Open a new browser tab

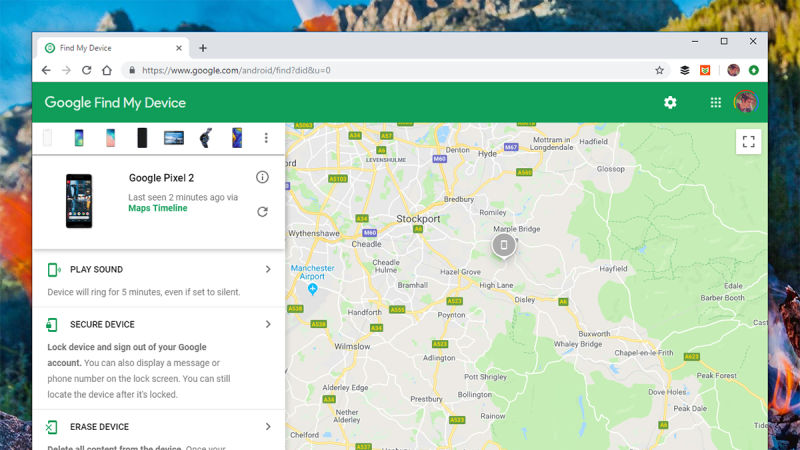pyautogui.click(x=203, y=48)
